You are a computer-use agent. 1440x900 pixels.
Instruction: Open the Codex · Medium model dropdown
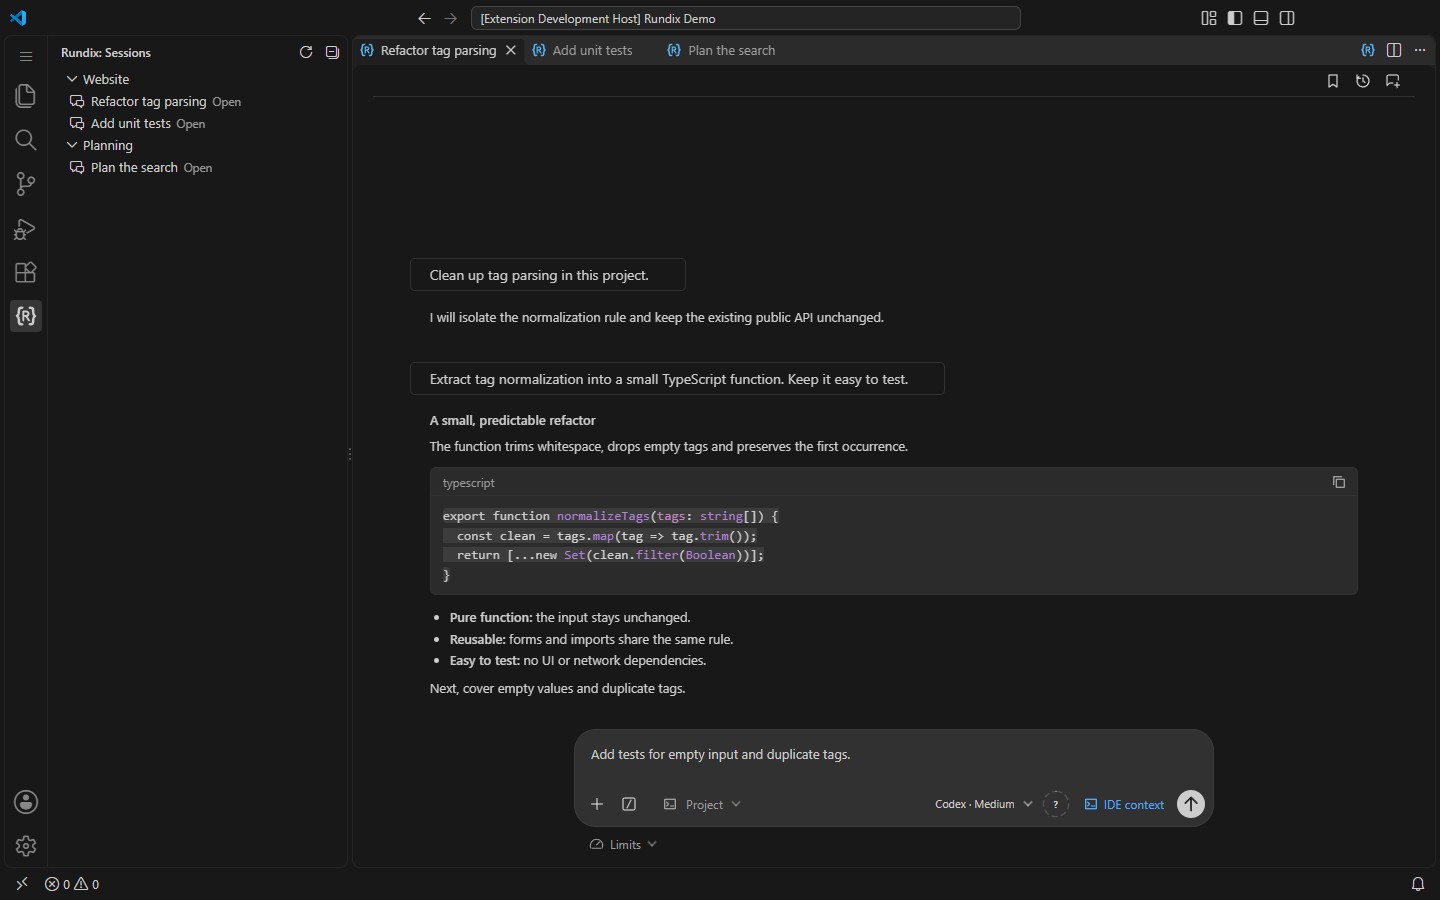tap(984, 804)
